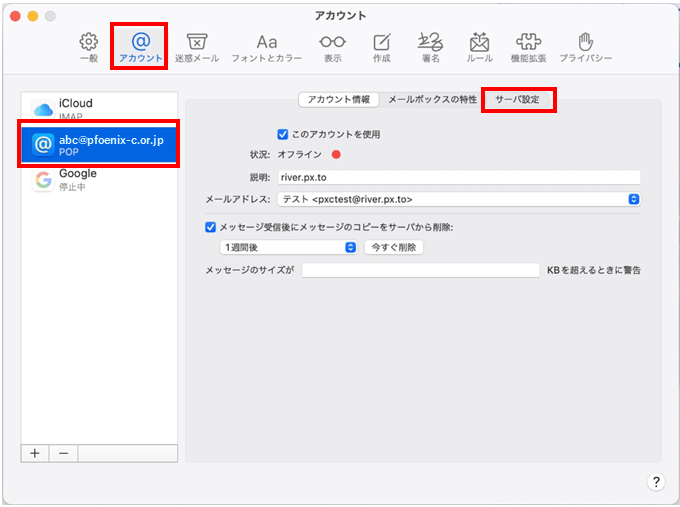Open Viewing (表示) preferences glasses icon
The width and height of the screenshot is (680, 507).
click(x=332, y=47)
